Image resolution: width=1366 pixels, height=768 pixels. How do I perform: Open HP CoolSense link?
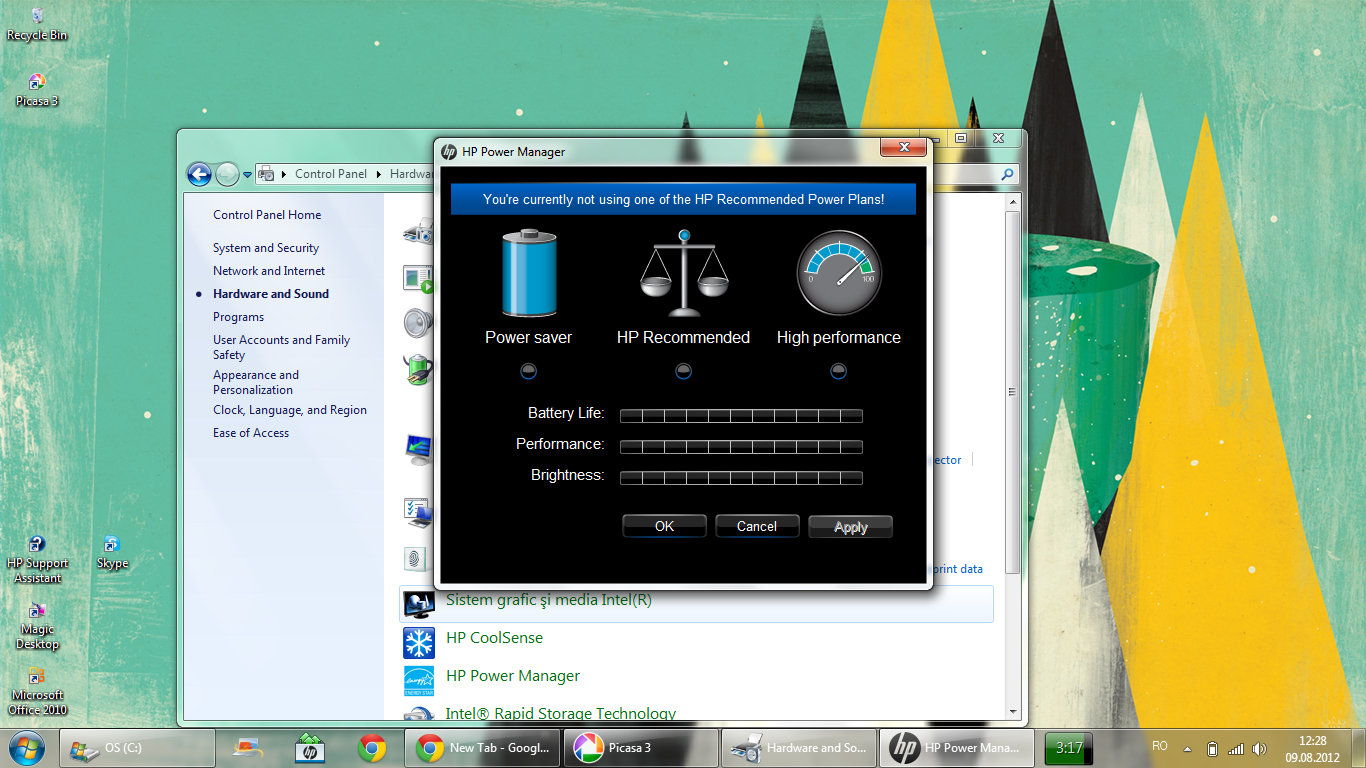[495, 638]
